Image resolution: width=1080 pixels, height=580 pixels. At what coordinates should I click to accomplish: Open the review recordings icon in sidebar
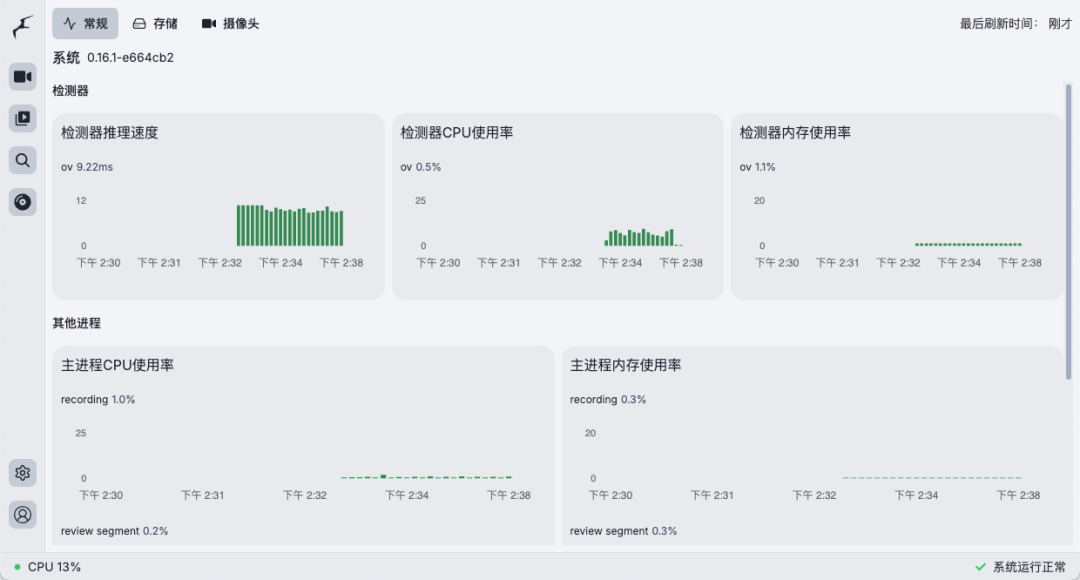click(23, 118)
